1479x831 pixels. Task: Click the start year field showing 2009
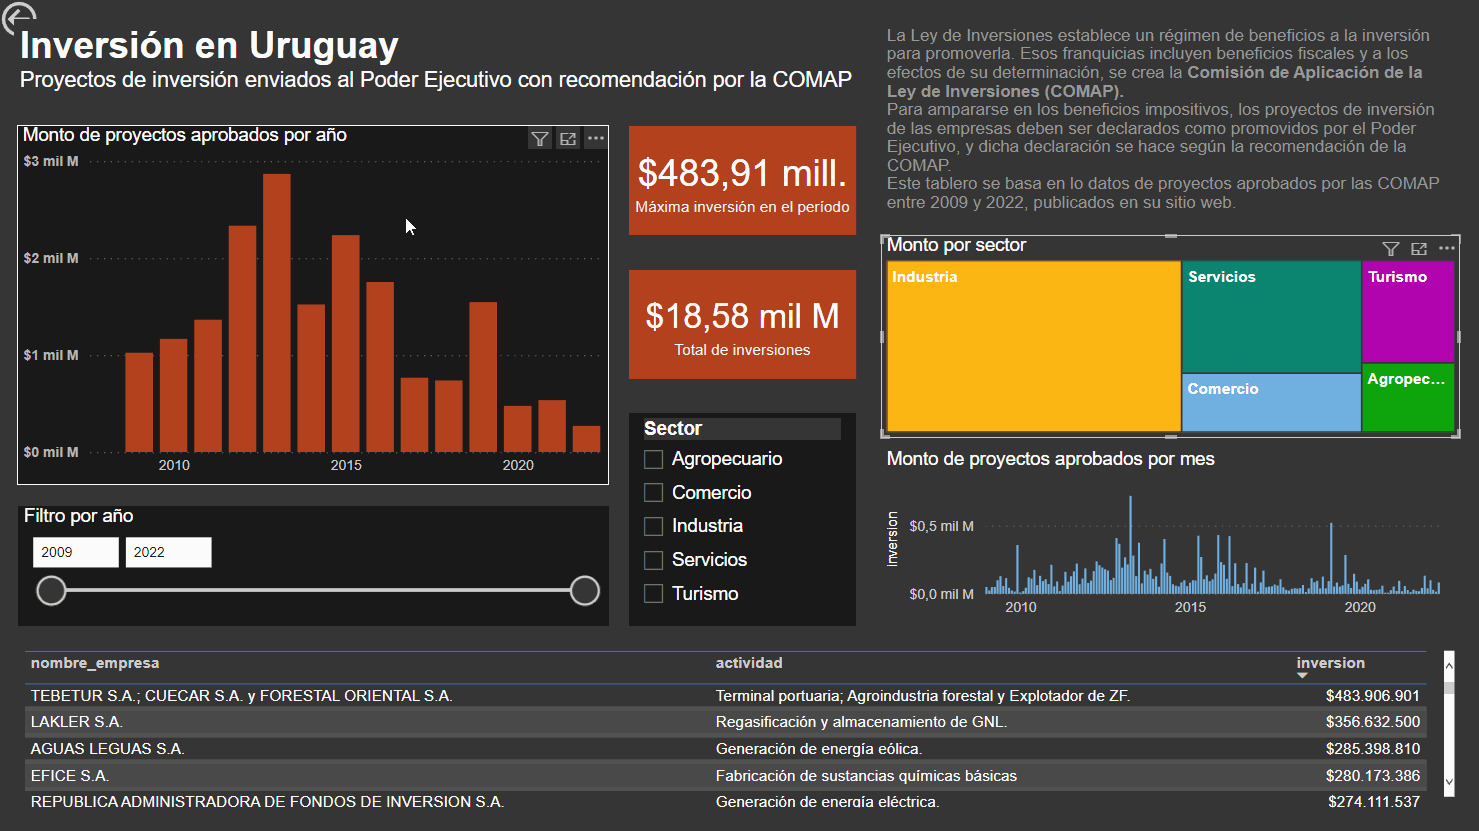[76, 552]
